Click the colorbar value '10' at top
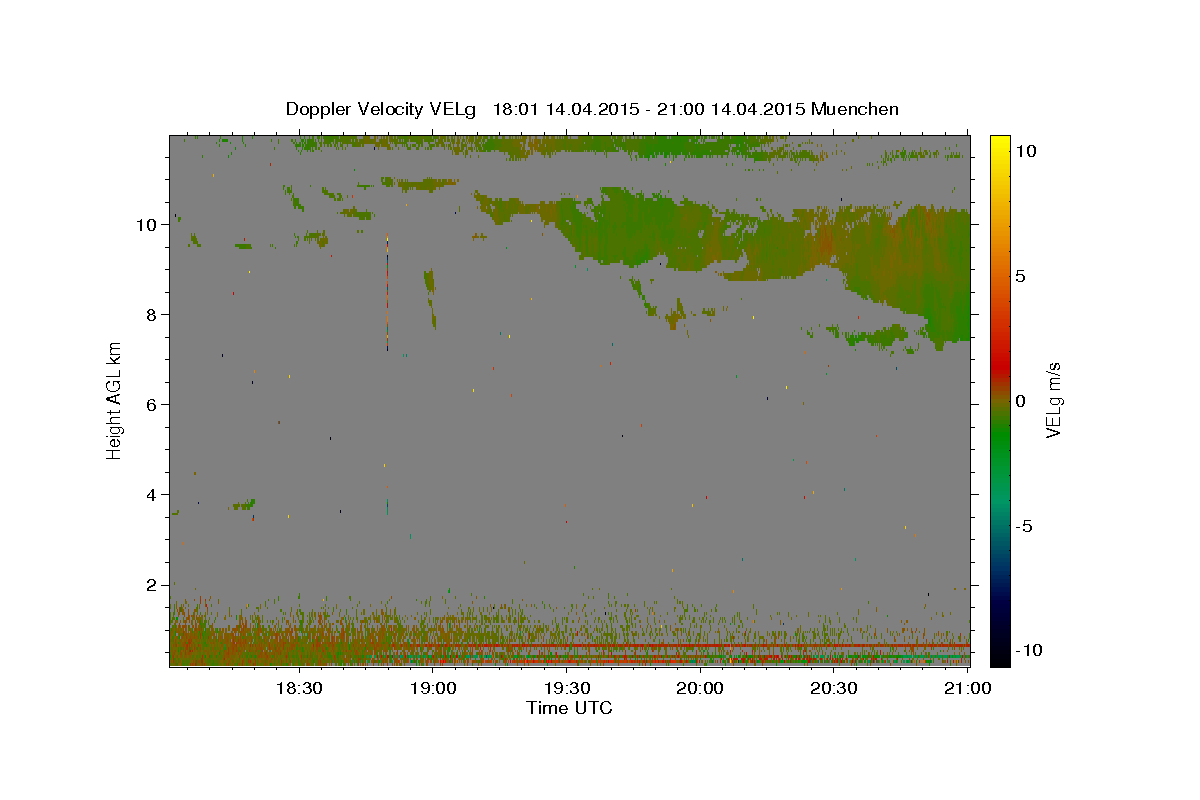 1026,150
